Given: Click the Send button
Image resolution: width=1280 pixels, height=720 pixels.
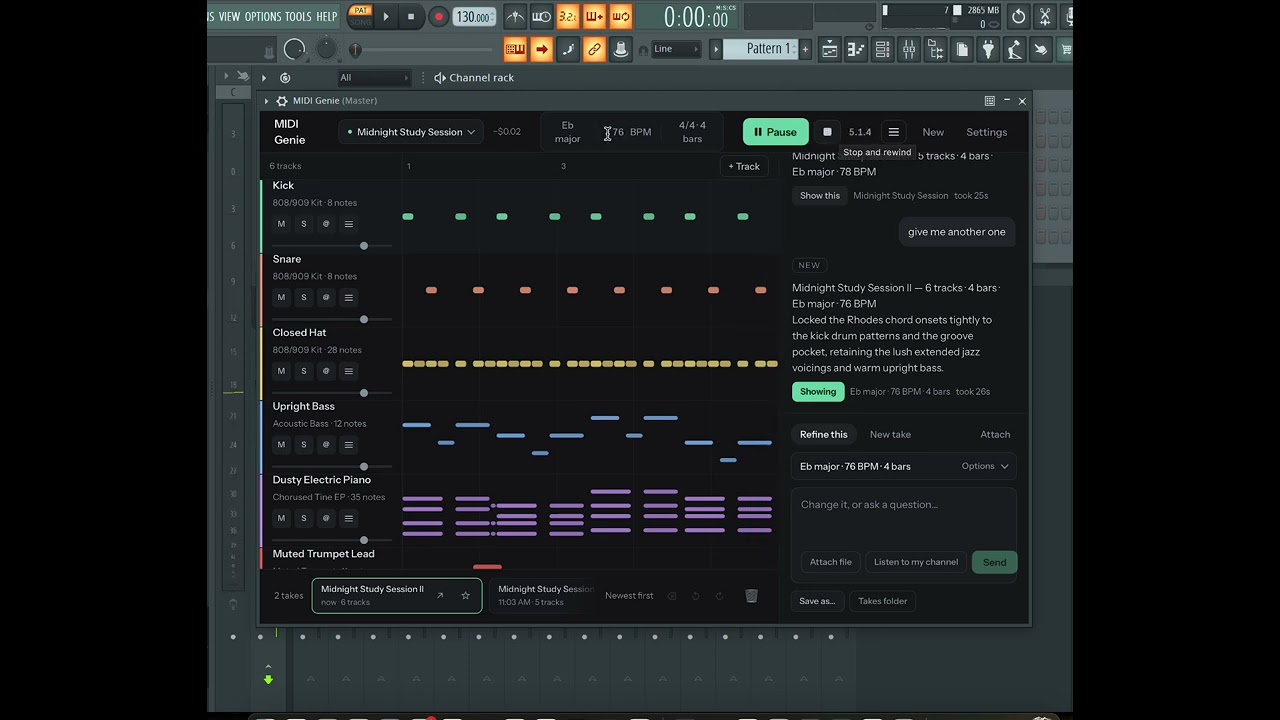Looking at the screenshot, I should pos(995,562).
